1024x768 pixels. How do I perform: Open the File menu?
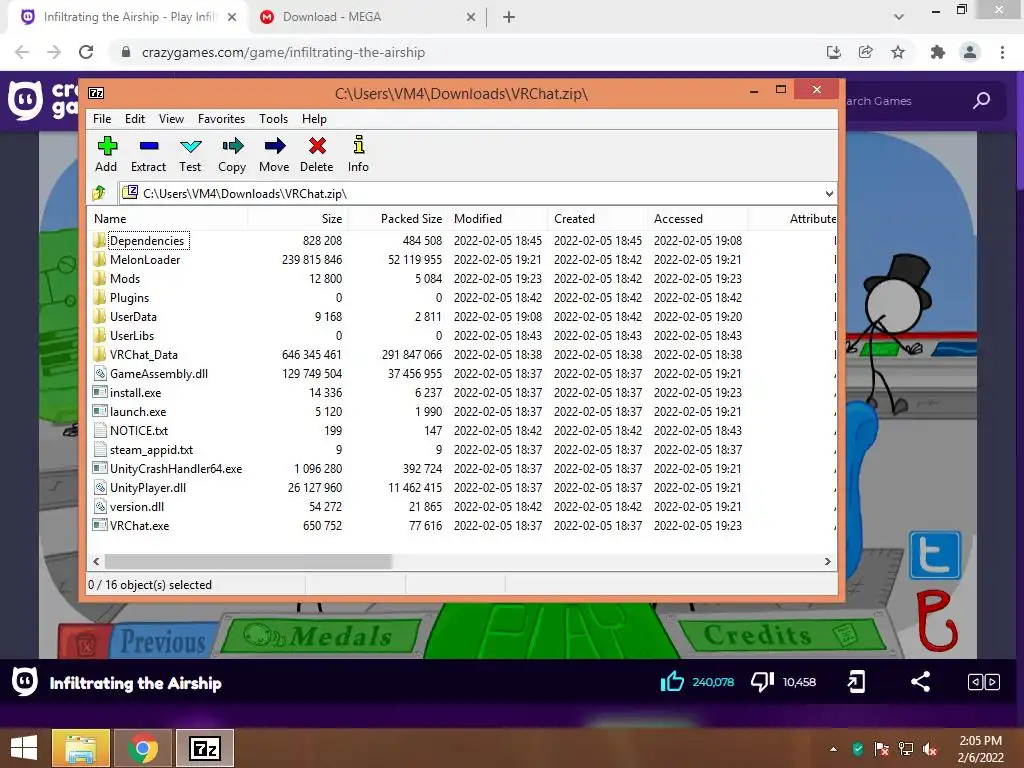[x=102, y=119]
